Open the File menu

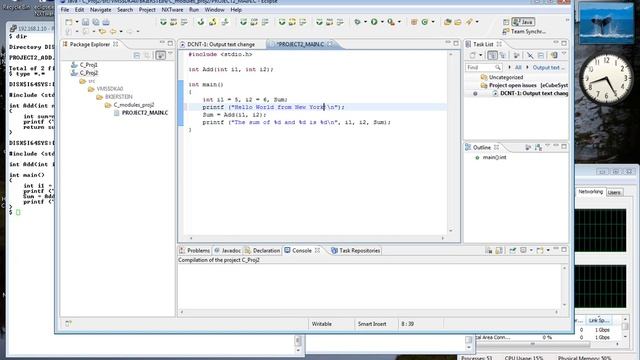point(65,9)
